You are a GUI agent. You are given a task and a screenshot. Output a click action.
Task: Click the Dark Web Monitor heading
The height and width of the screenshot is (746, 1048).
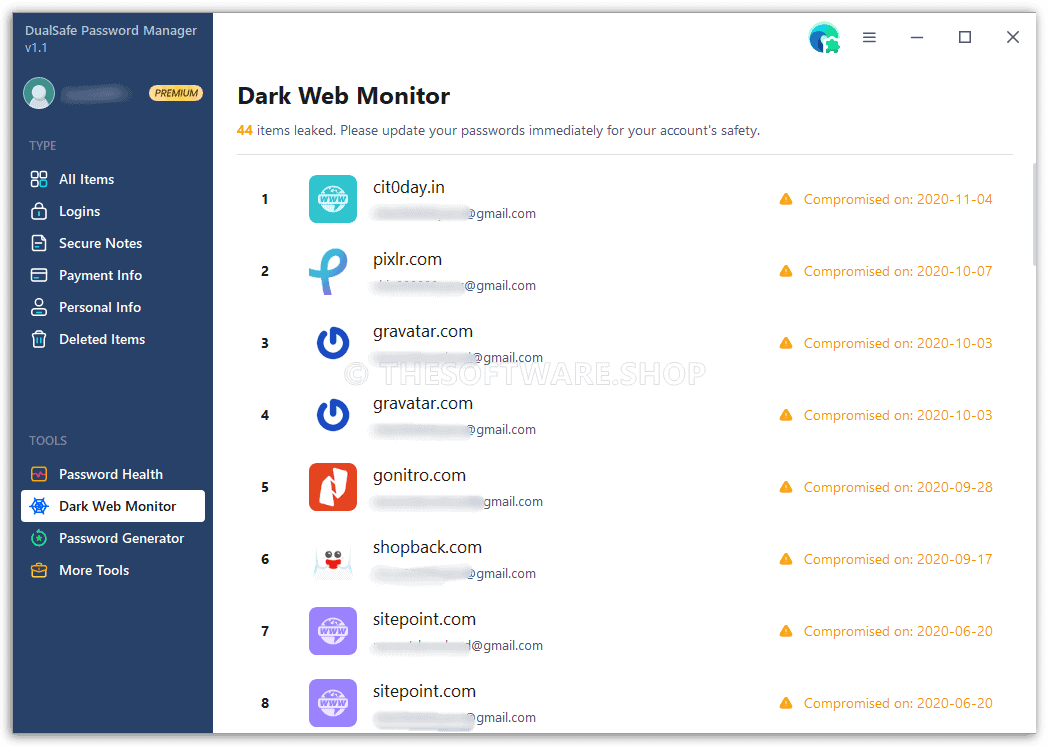(344, 96)
